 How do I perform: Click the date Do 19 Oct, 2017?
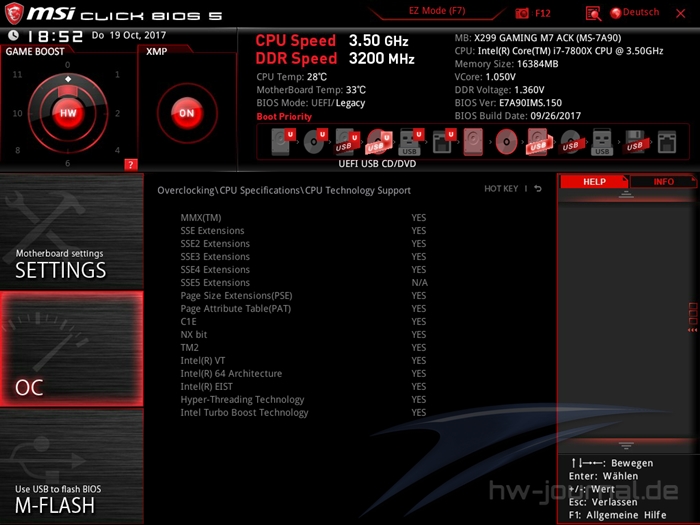pos(129,35)
